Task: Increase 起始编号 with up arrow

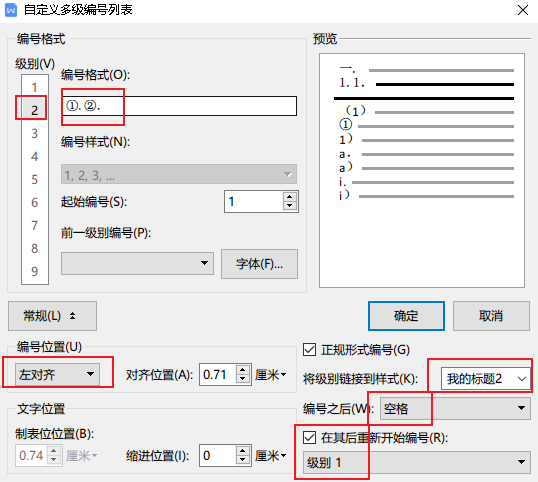Action: click(x=290, y=197)
